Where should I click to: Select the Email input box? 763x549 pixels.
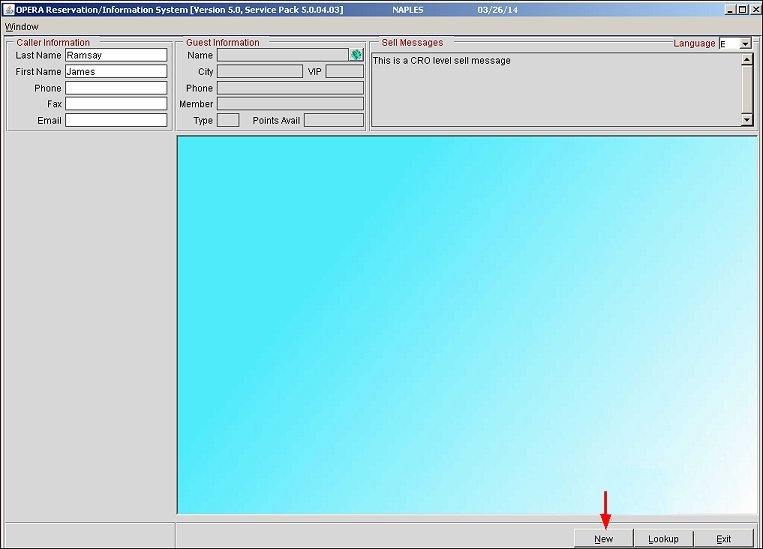[116, 120]
